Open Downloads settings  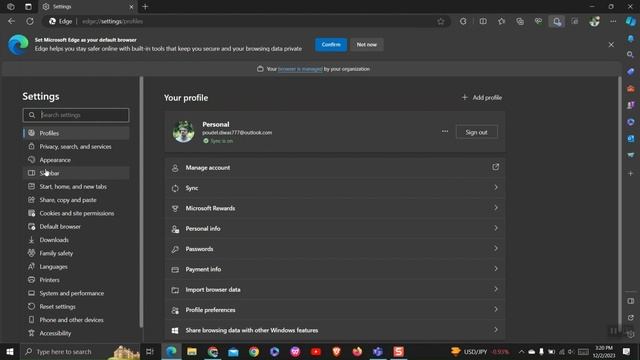click(x=76, y=240)
